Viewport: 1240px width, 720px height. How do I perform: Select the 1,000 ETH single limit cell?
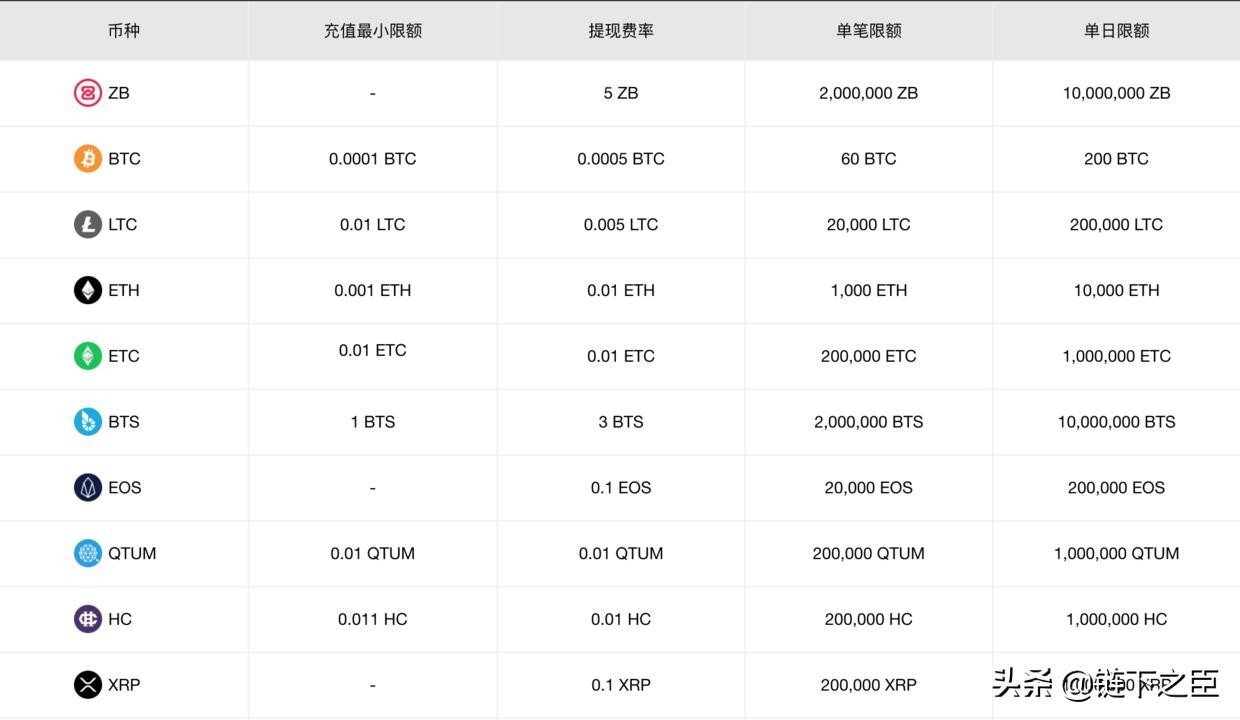tap(869, 290)
